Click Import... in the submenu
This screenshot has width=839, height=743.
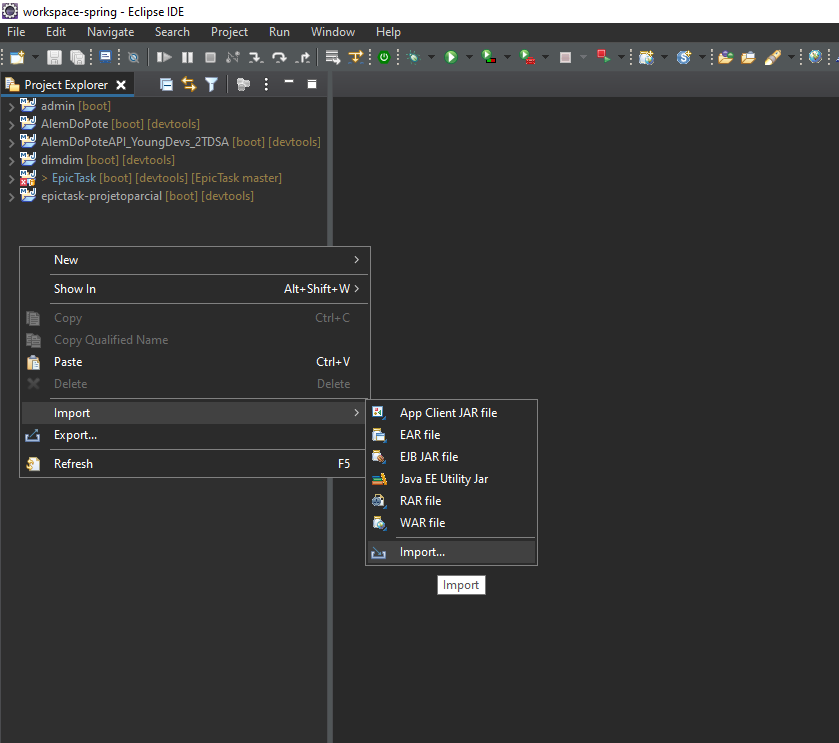pyautogui.click(x=452, y=552)
